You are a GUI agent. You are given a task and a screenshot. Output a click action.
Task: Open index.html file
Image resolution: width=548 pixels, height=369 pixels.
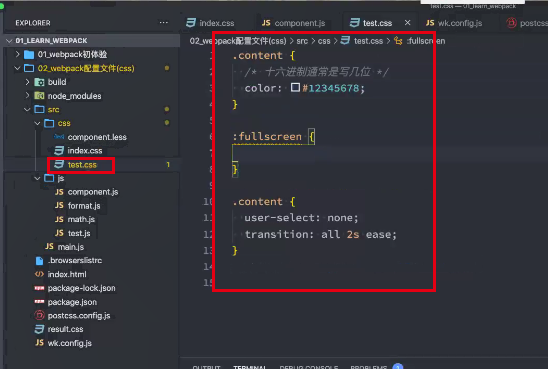(67, 274)
